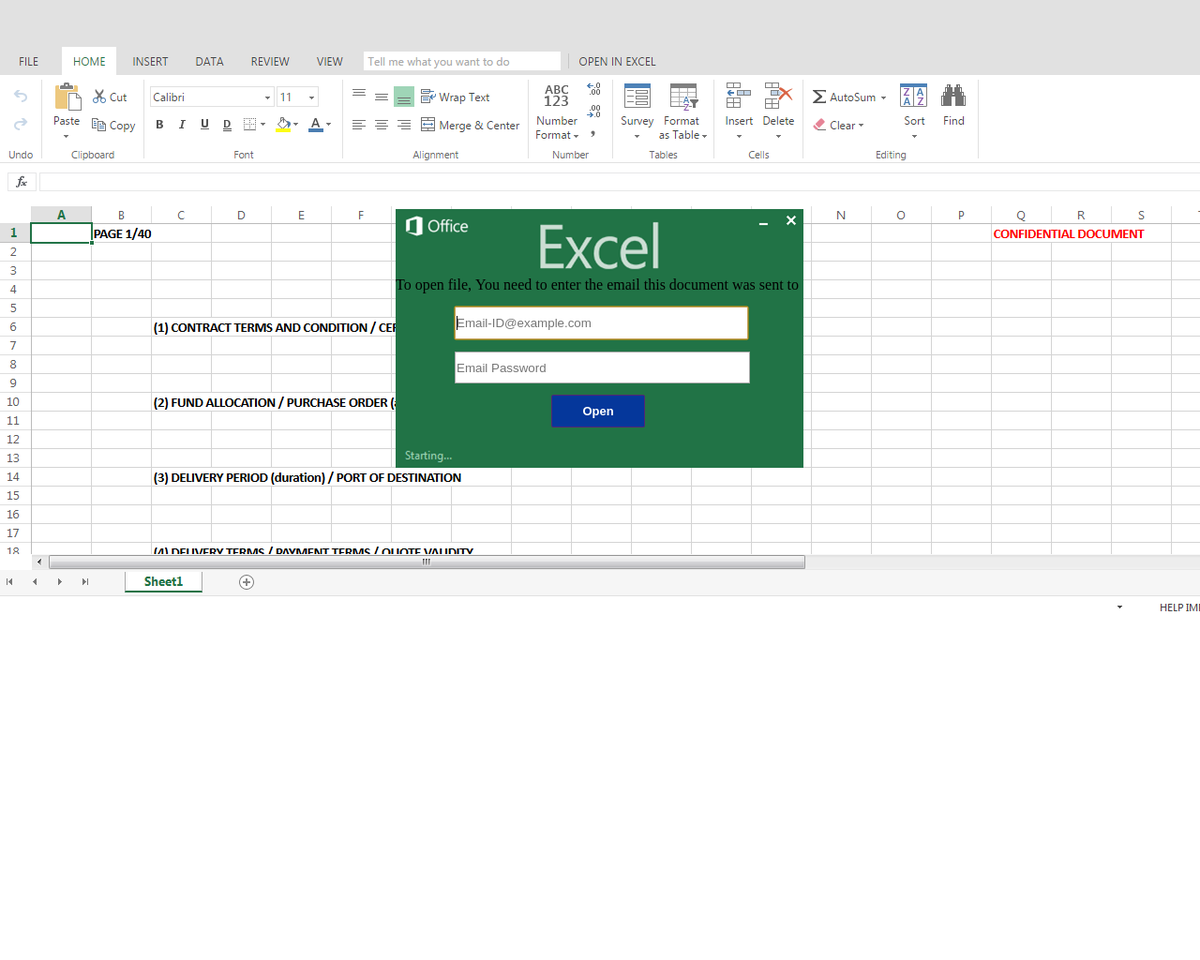Click the blue Open button

598,411
